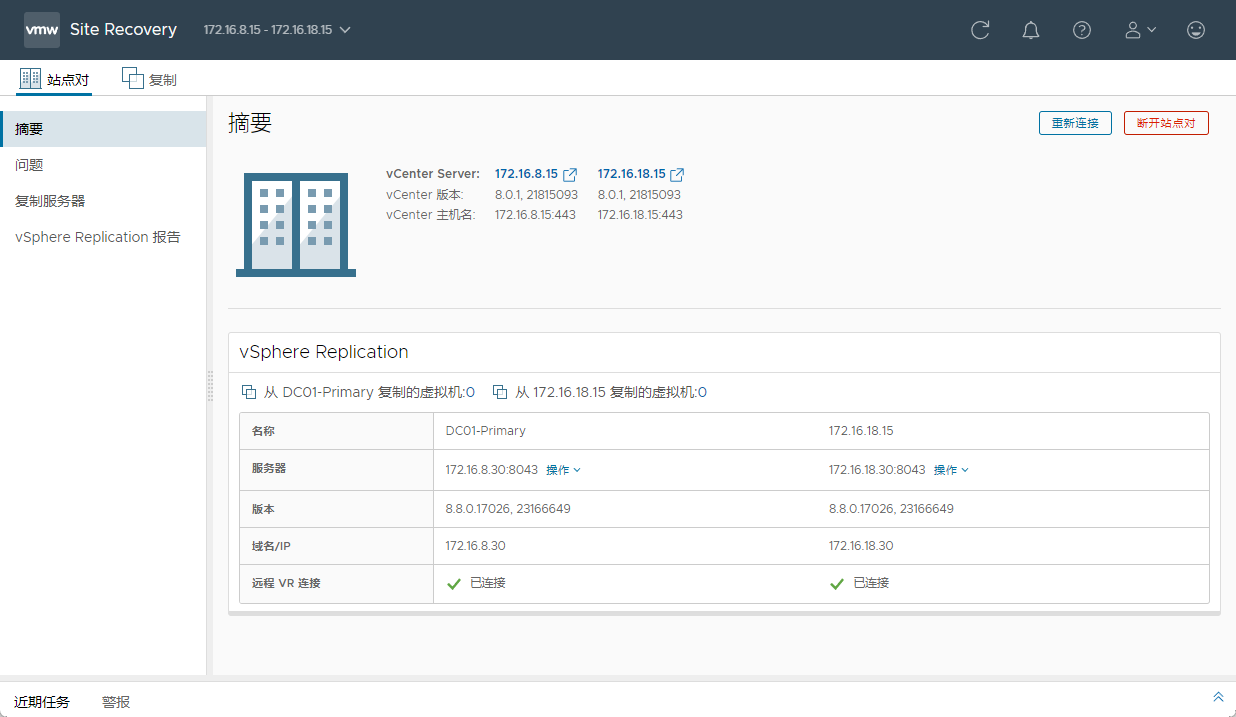Click replication icon next to 从 172.16.18.15

click(501, 392)
